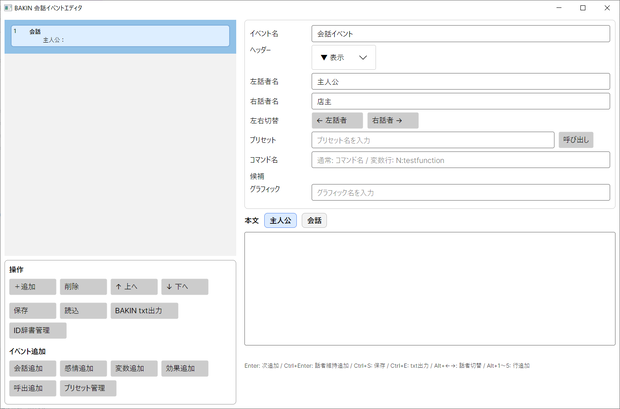The height and width of the screenshot is (409, 620).
Task: Click the グラフィック名を入力 field
Action: point(461,193)
